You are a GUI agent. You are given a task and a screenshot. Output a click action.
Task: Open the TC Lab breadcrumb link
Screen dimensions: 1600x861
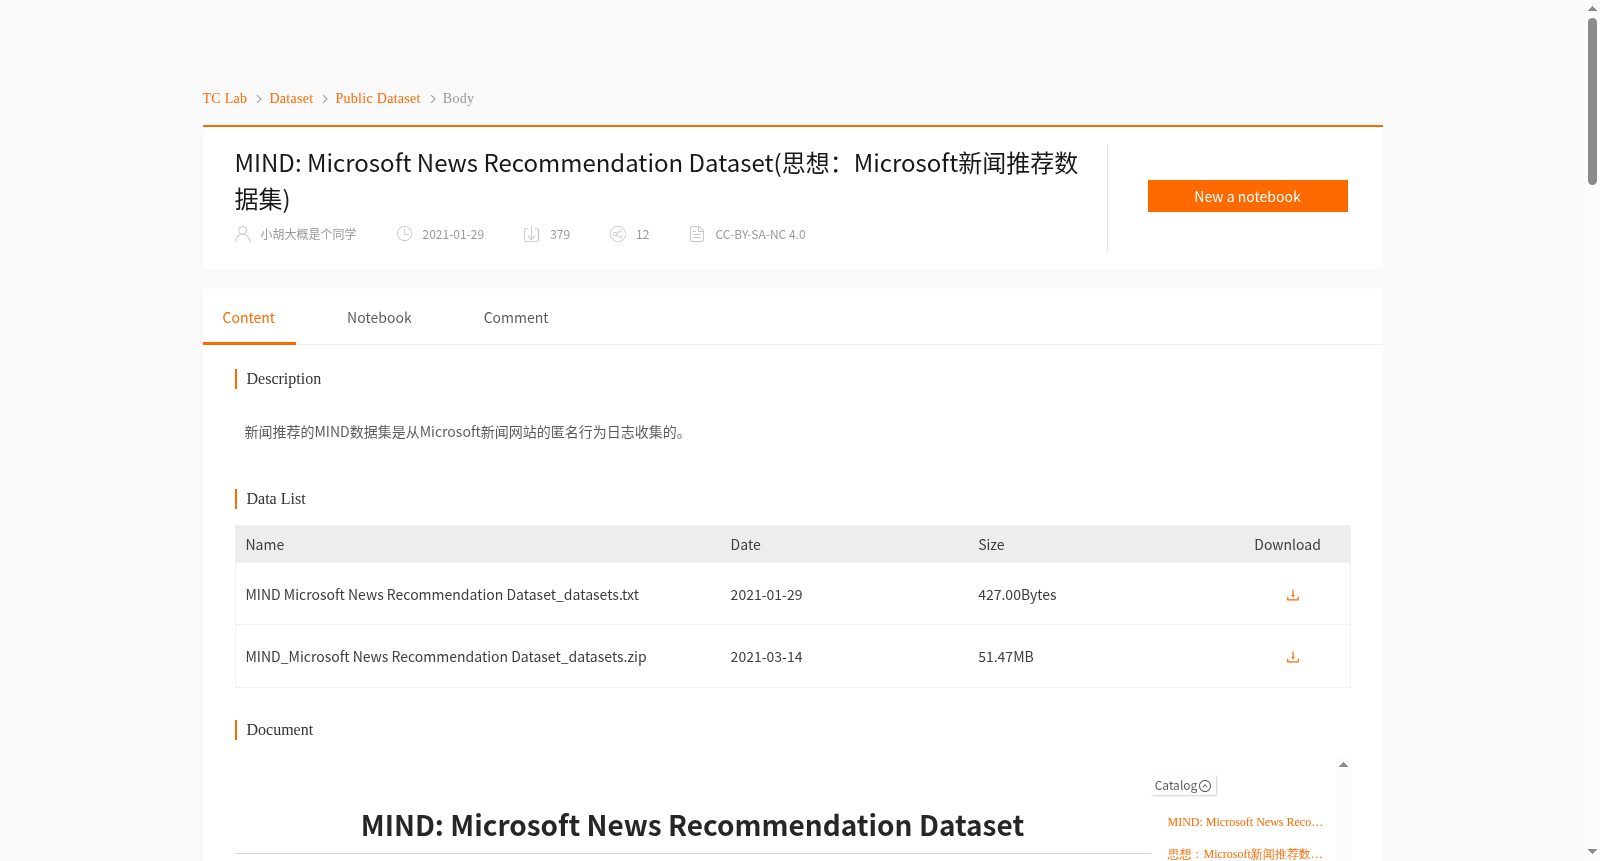point(225,98)
